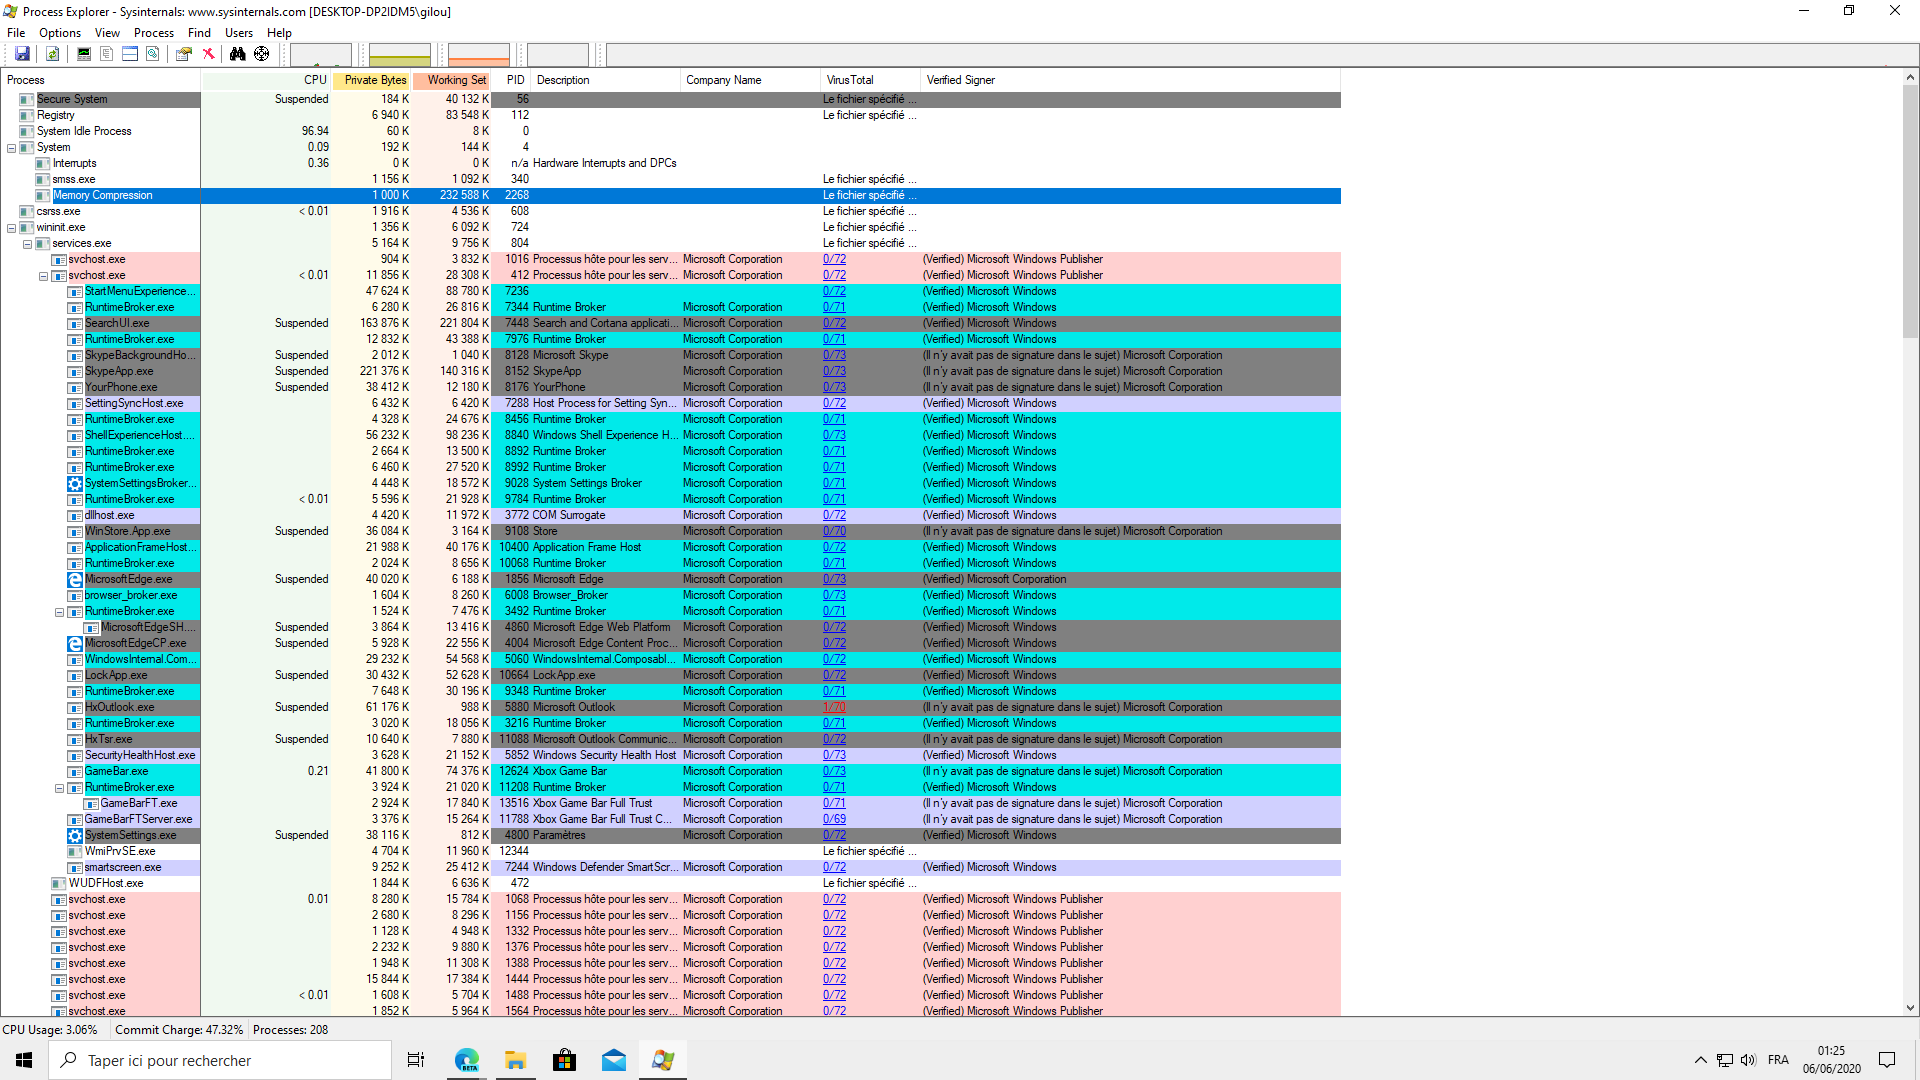
Task: Open Microsoft Store from the taskbar
Action: 565,1060
